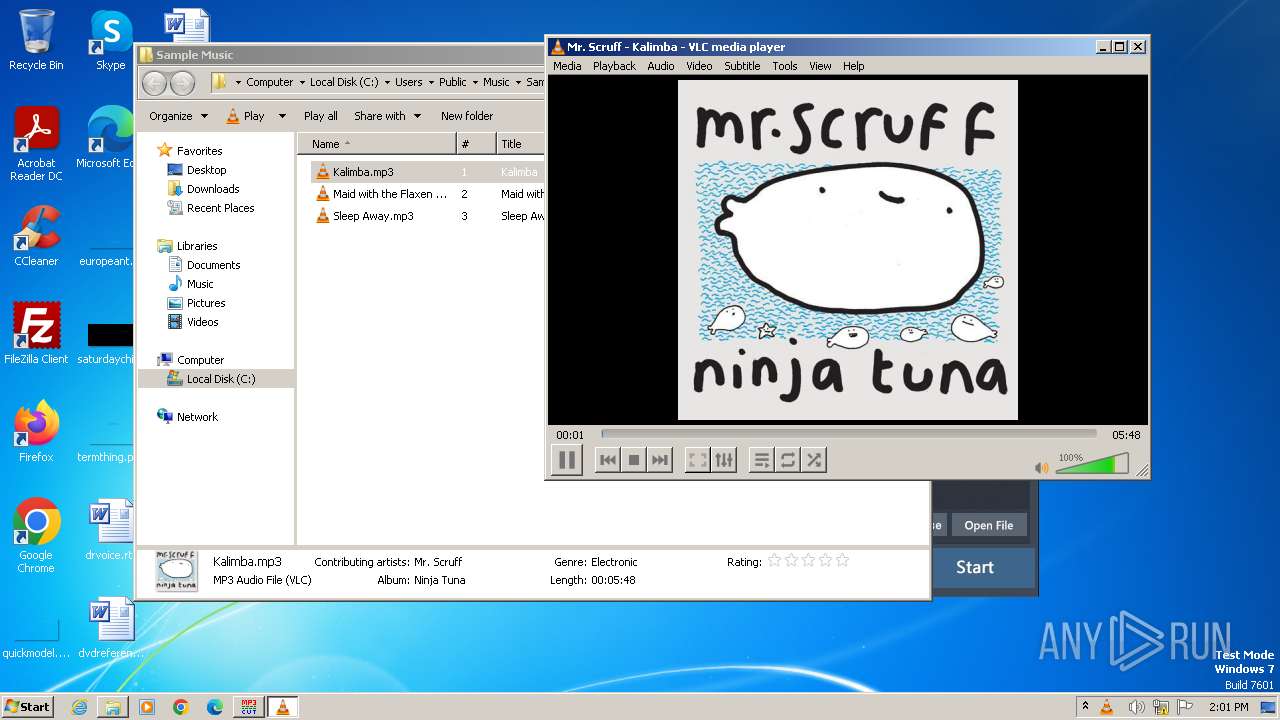
Task: Select the FileZilla Client desktop icon
Action: (x=36, y=334)
